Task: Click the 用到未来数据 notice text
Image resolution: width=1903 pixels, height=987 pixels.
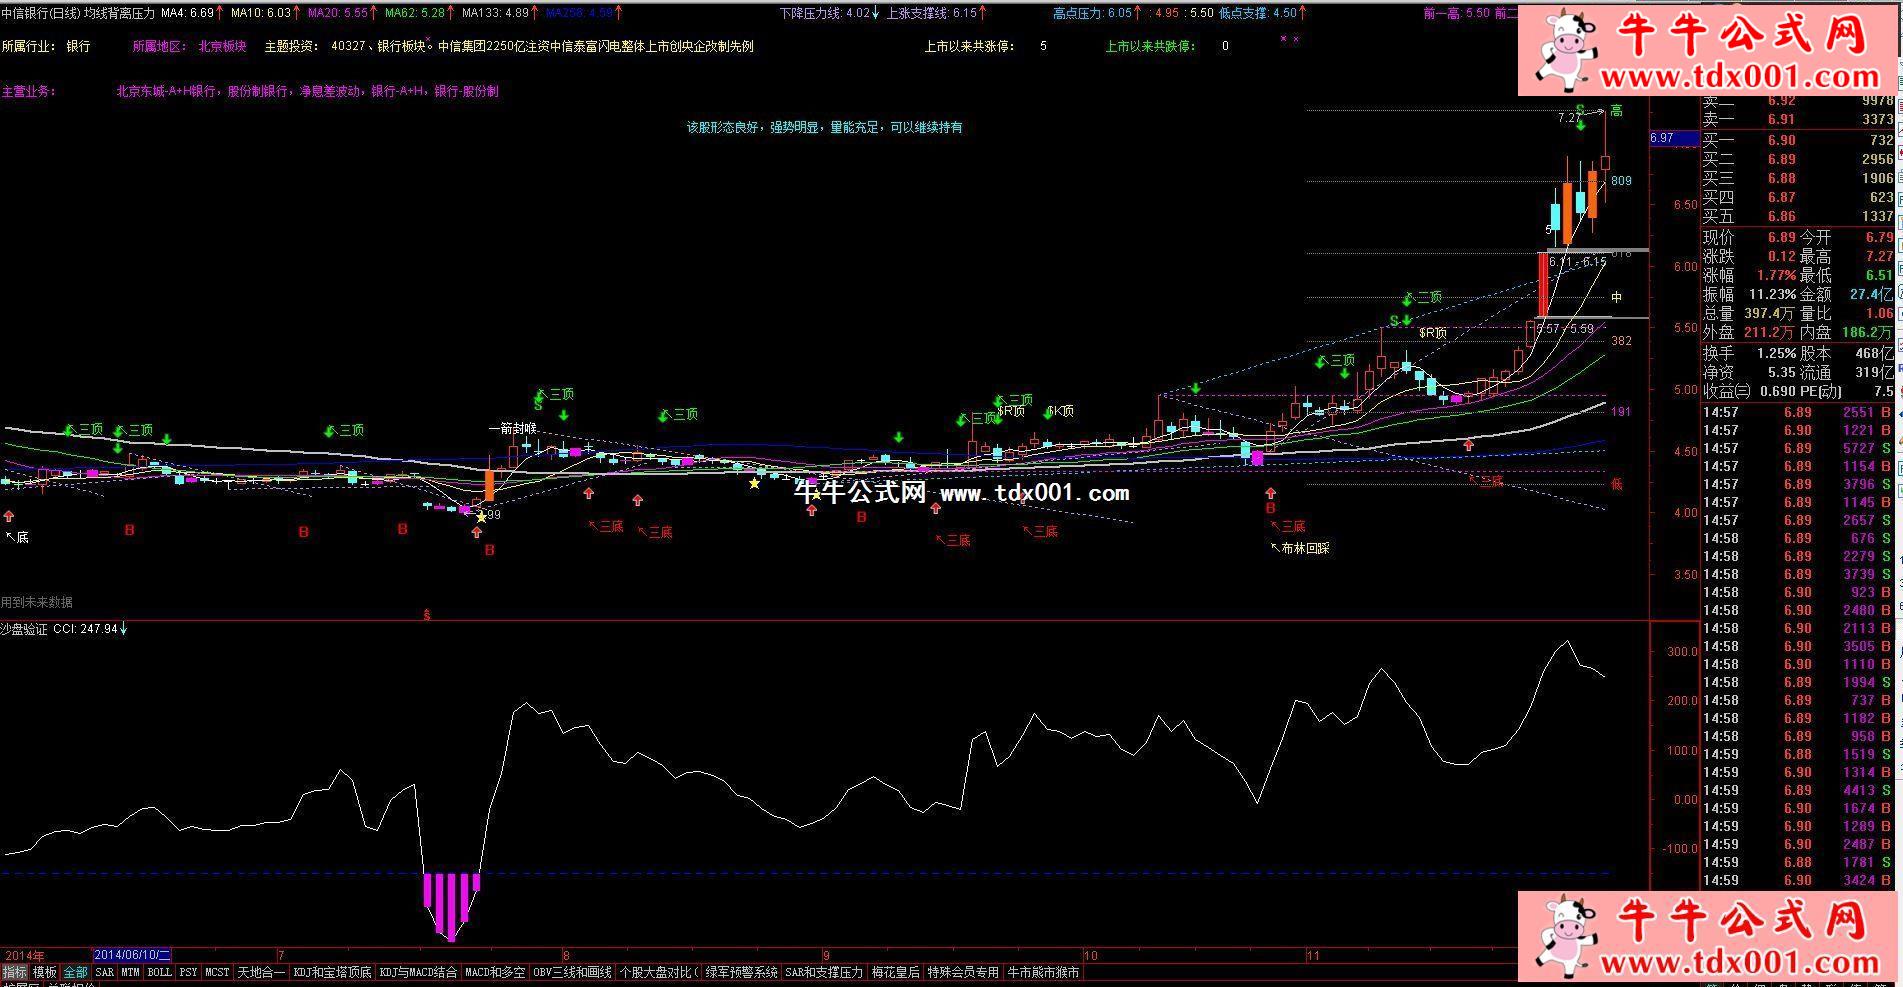Action: pos(37,602)
